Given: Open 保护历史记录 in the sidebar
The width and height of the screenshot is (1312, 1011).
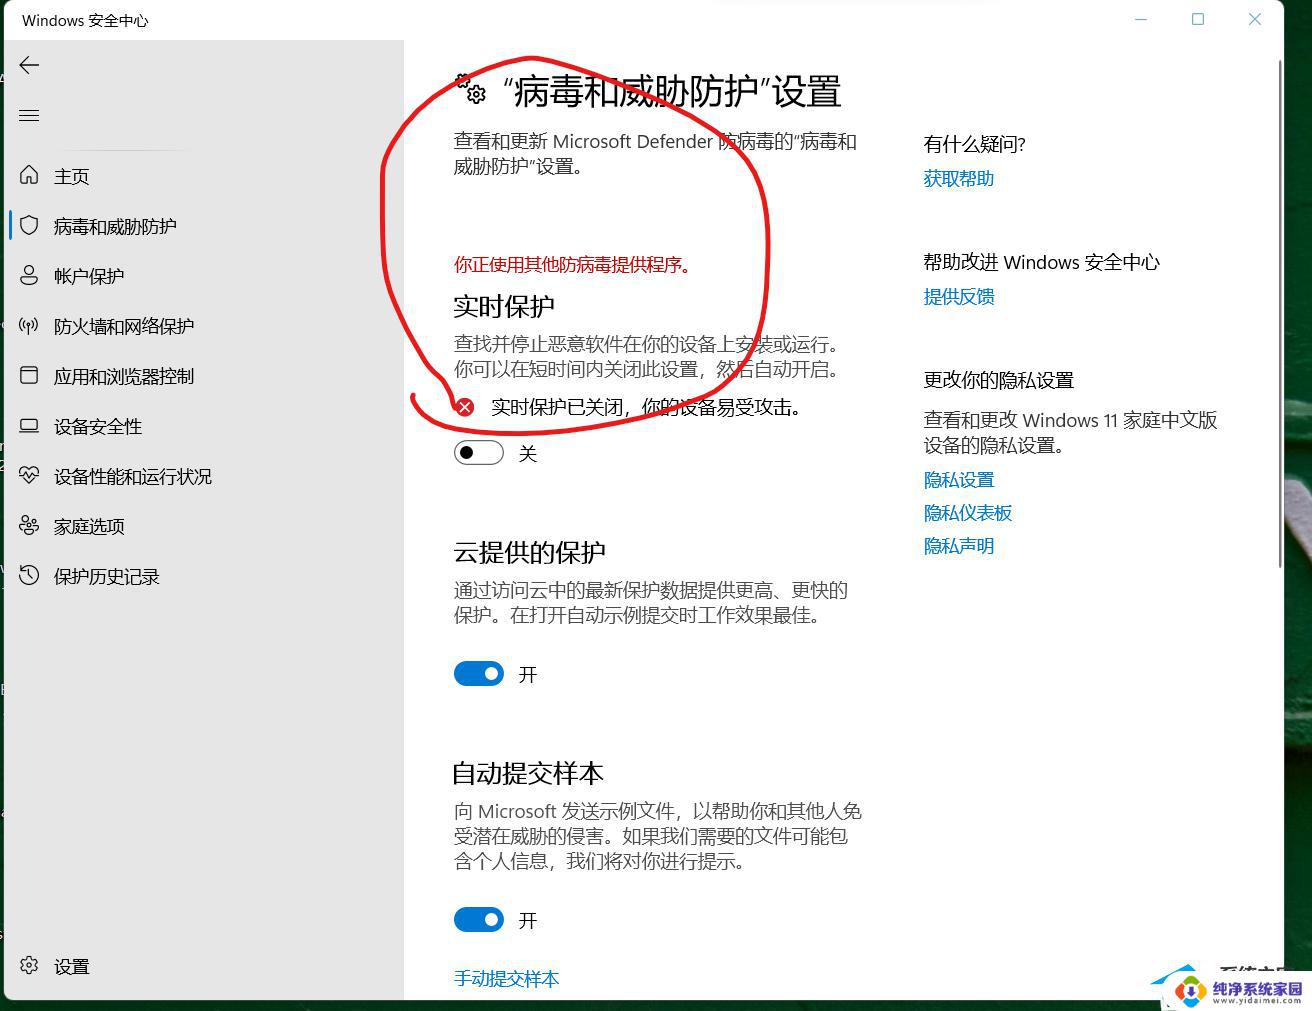Looking at the screenshot, I should [x=107, y=576].
